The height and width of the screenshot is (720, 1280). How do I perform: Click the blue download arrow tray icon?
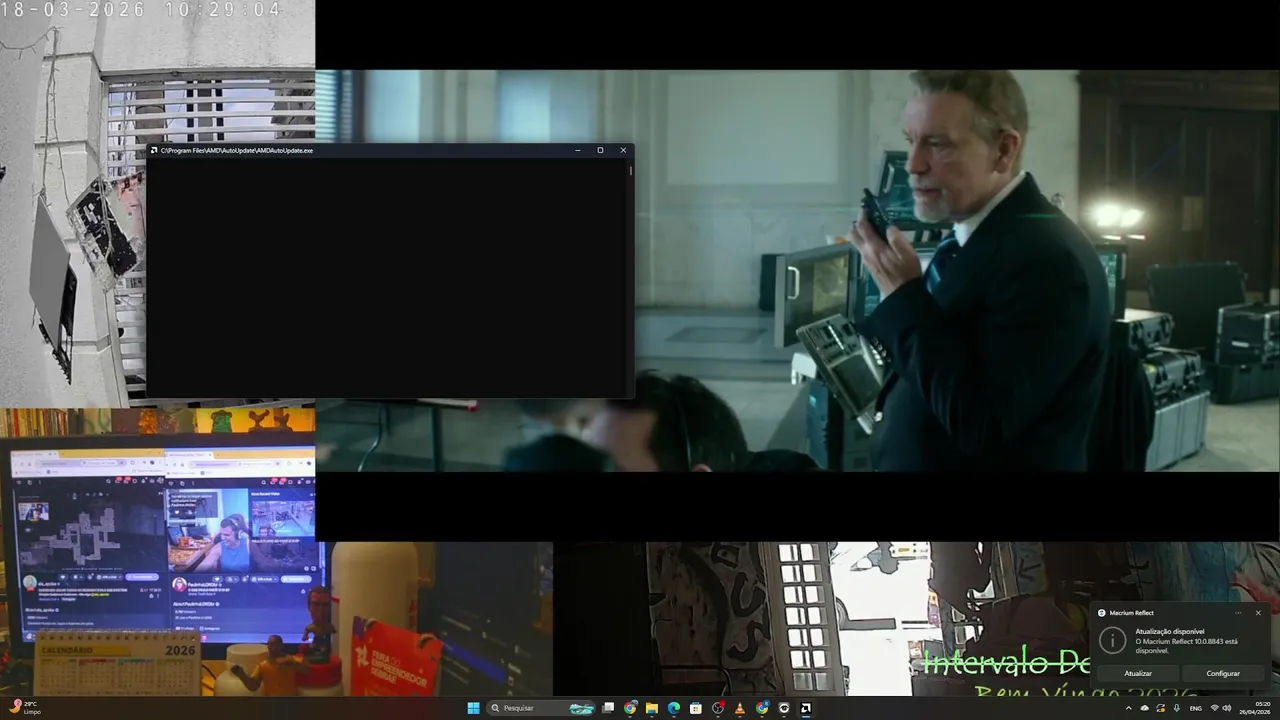1177,708
